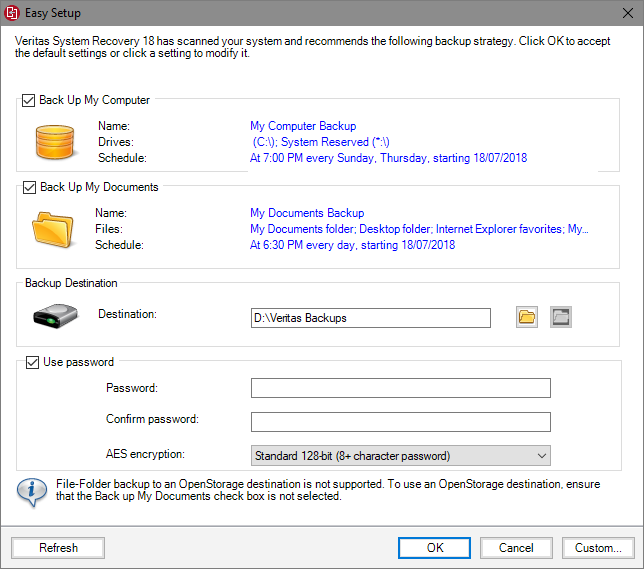Click the Cancel button
Image resolution: width=644 pixels, height=569 pixels.
(x=516, y=548)
